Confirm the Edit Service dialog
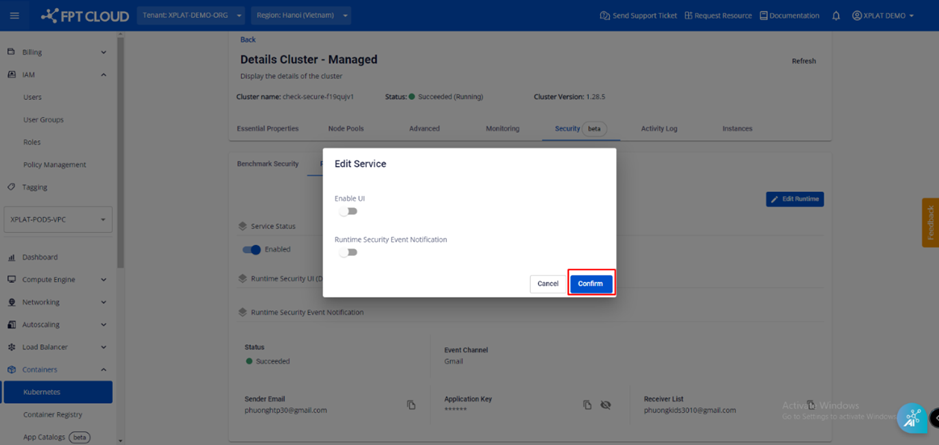 pyautogui.click(x=590, y=284)
